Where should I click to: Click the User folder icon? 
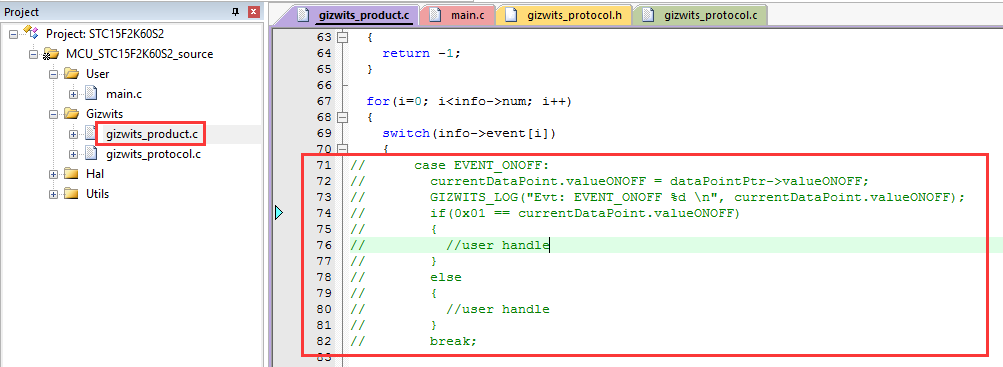click(71, 74)
